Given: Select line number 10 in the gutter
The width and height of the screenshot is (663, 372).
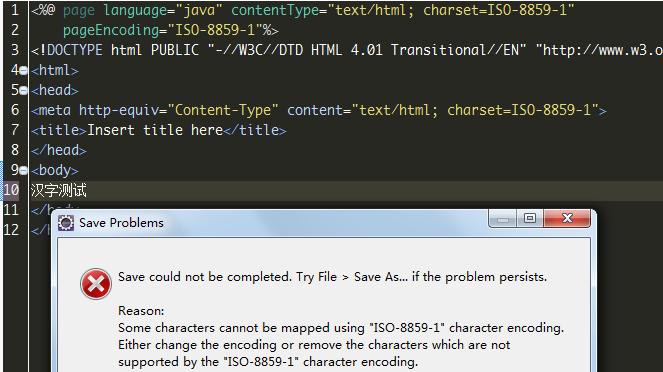Looking at the screenshot, I should point(11,190).
